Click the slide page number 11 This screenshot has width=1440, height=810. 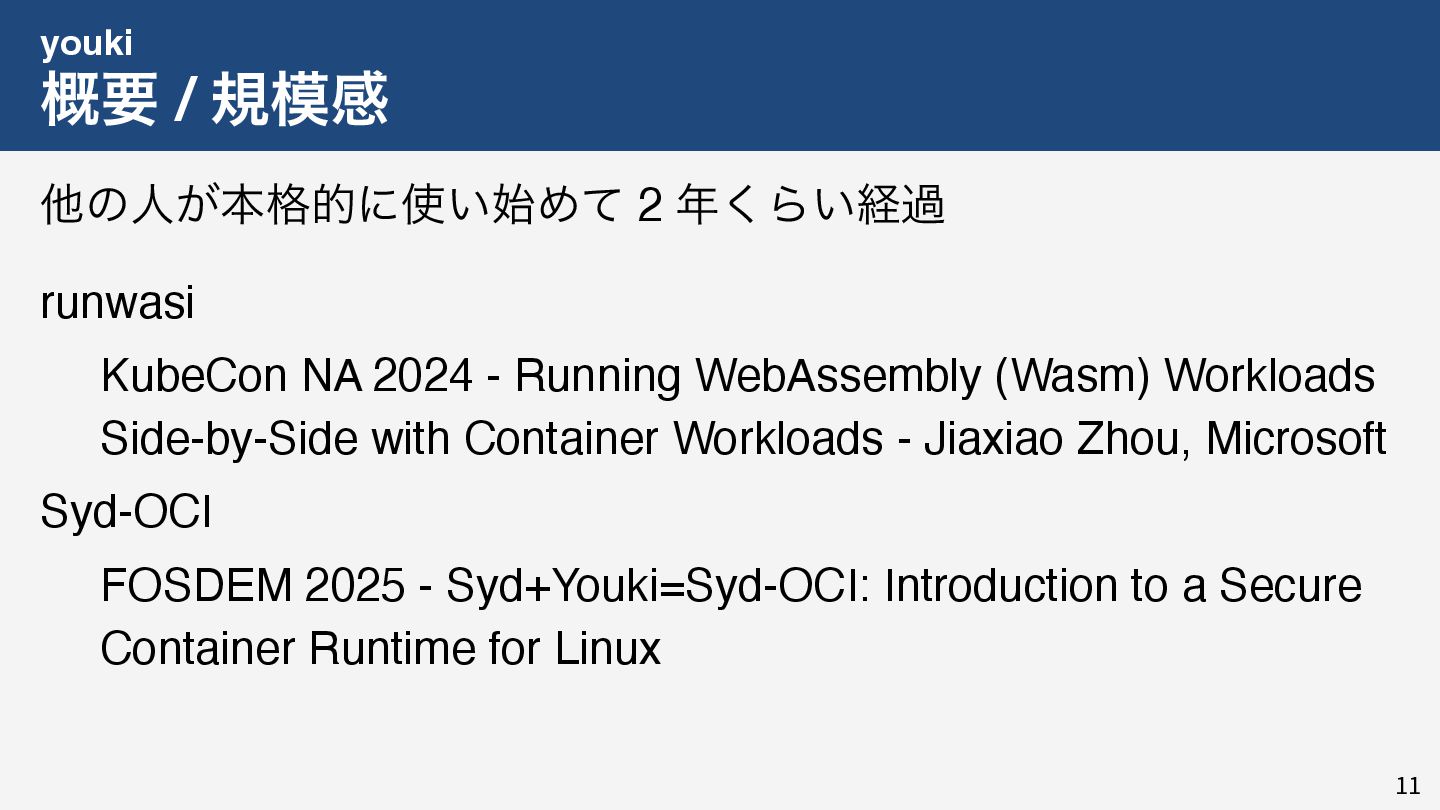click(x=1407, y=786)
